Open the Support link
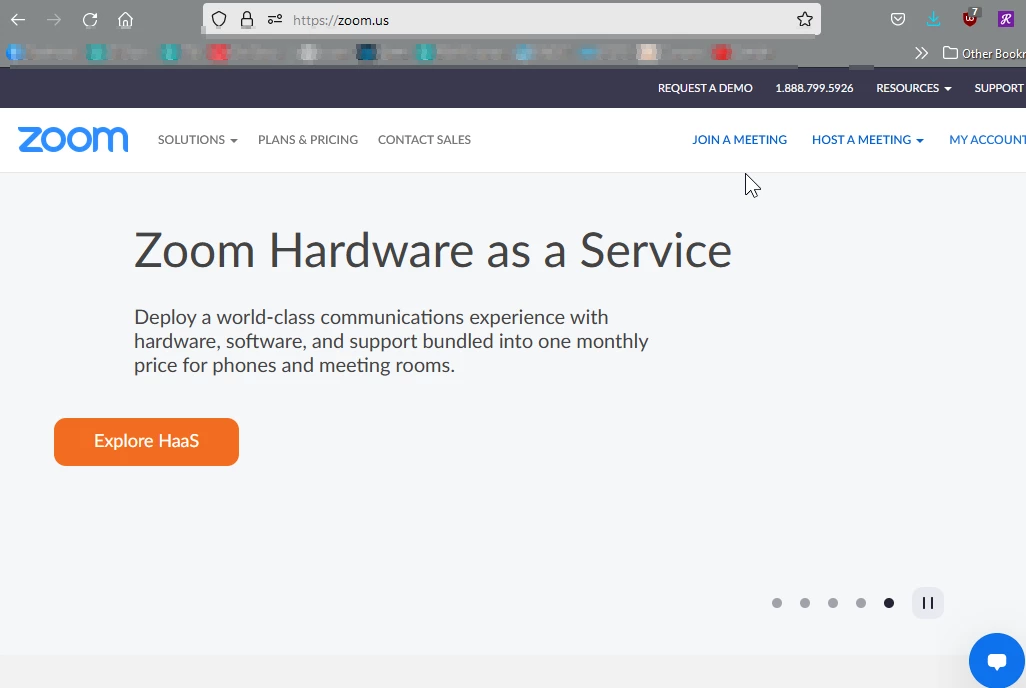Image resolution: width=1026 pixels, height=688 pixels. coord(999,88)
